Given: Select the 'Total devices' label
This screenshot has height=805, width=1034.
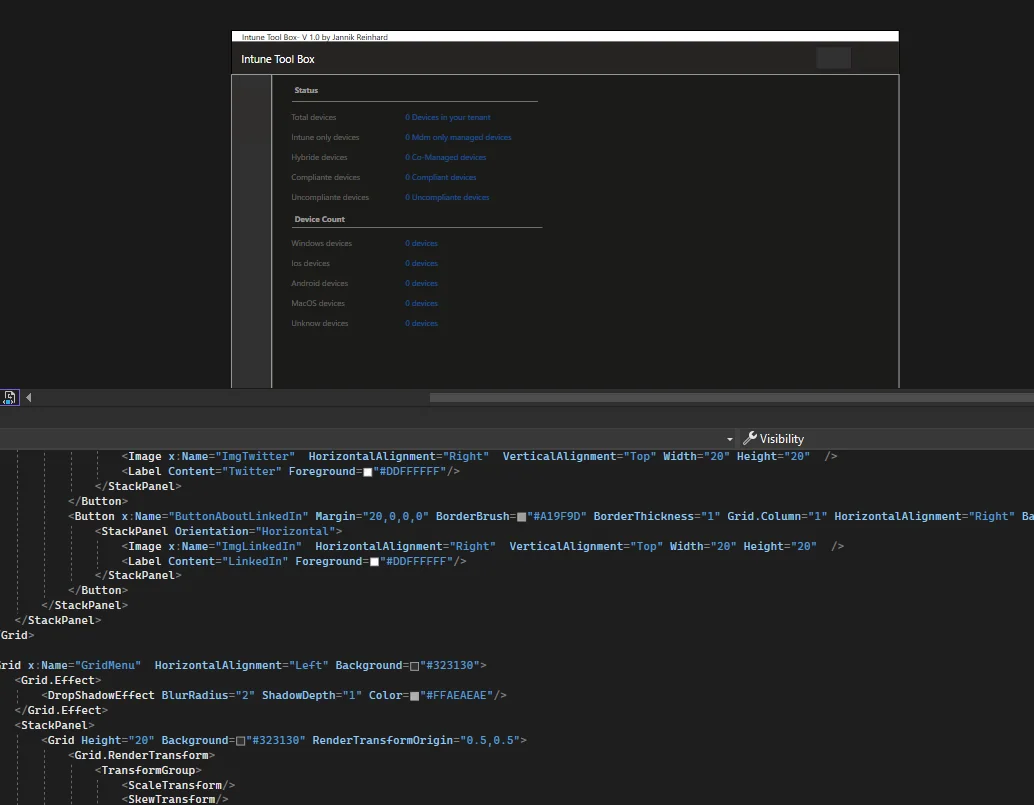Looking at the screenshot, I should [314, 117].
